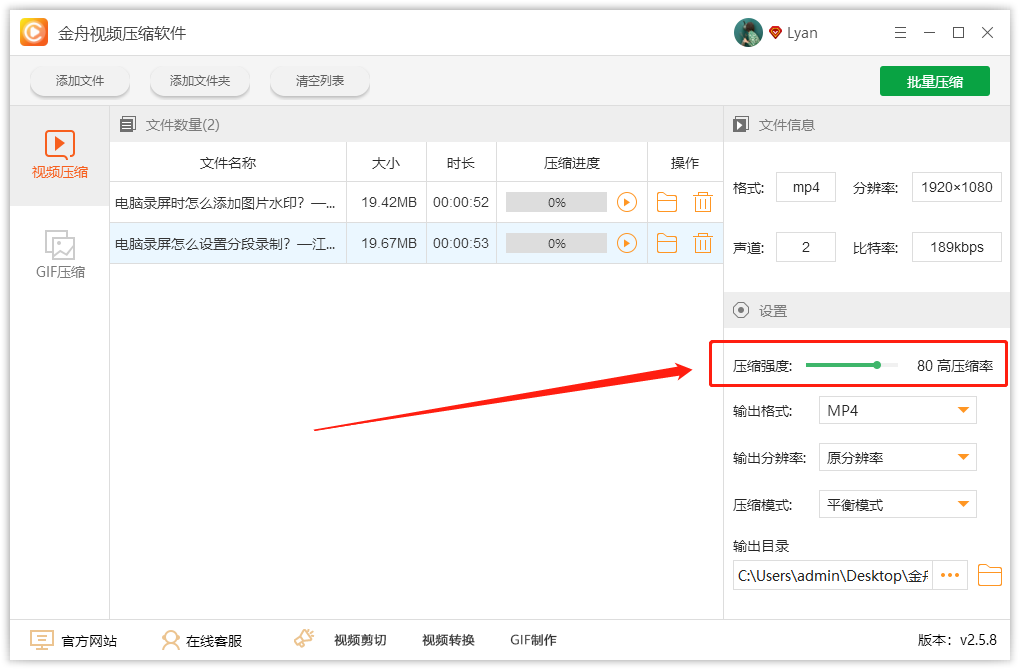Click the Lyan username

(802, 33)
